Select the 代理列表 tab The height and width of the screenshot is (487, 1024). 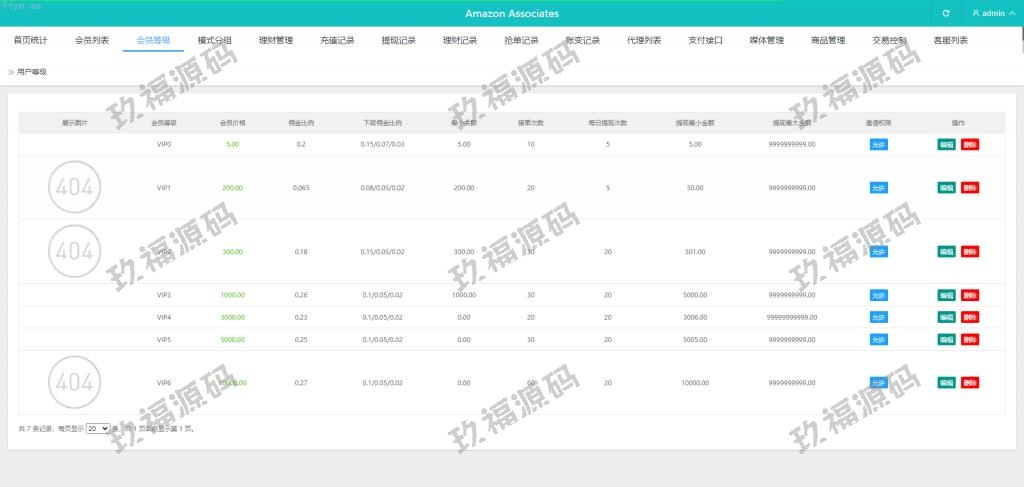[644, 41]
